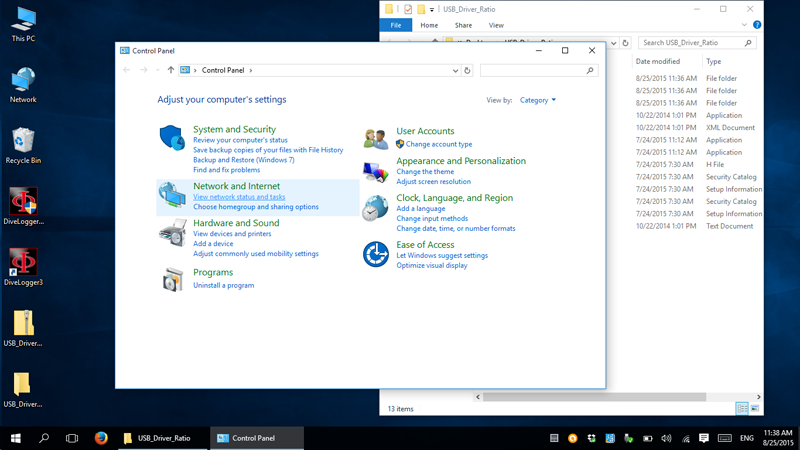Click the Control Panel back arrow
Screen dimensions: 800x450
[x=127, y=70]
